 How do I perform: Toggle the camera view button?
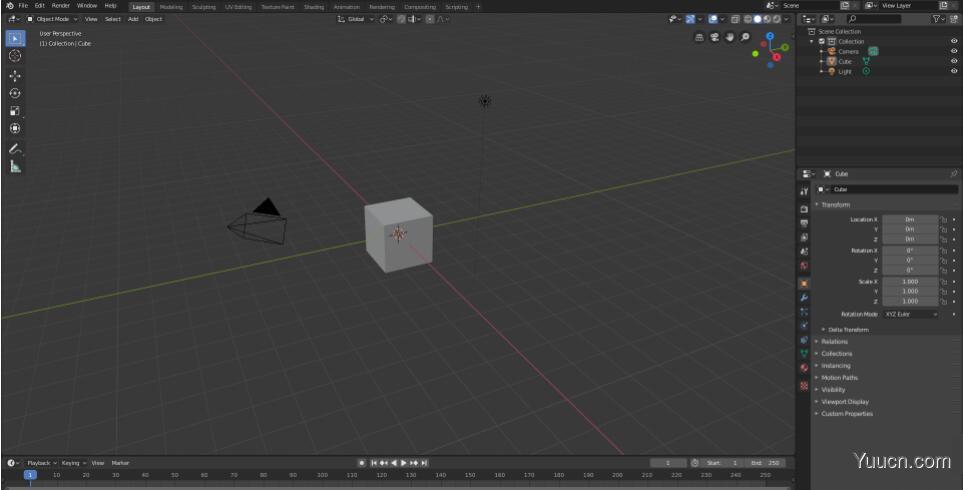pos(714,37)
